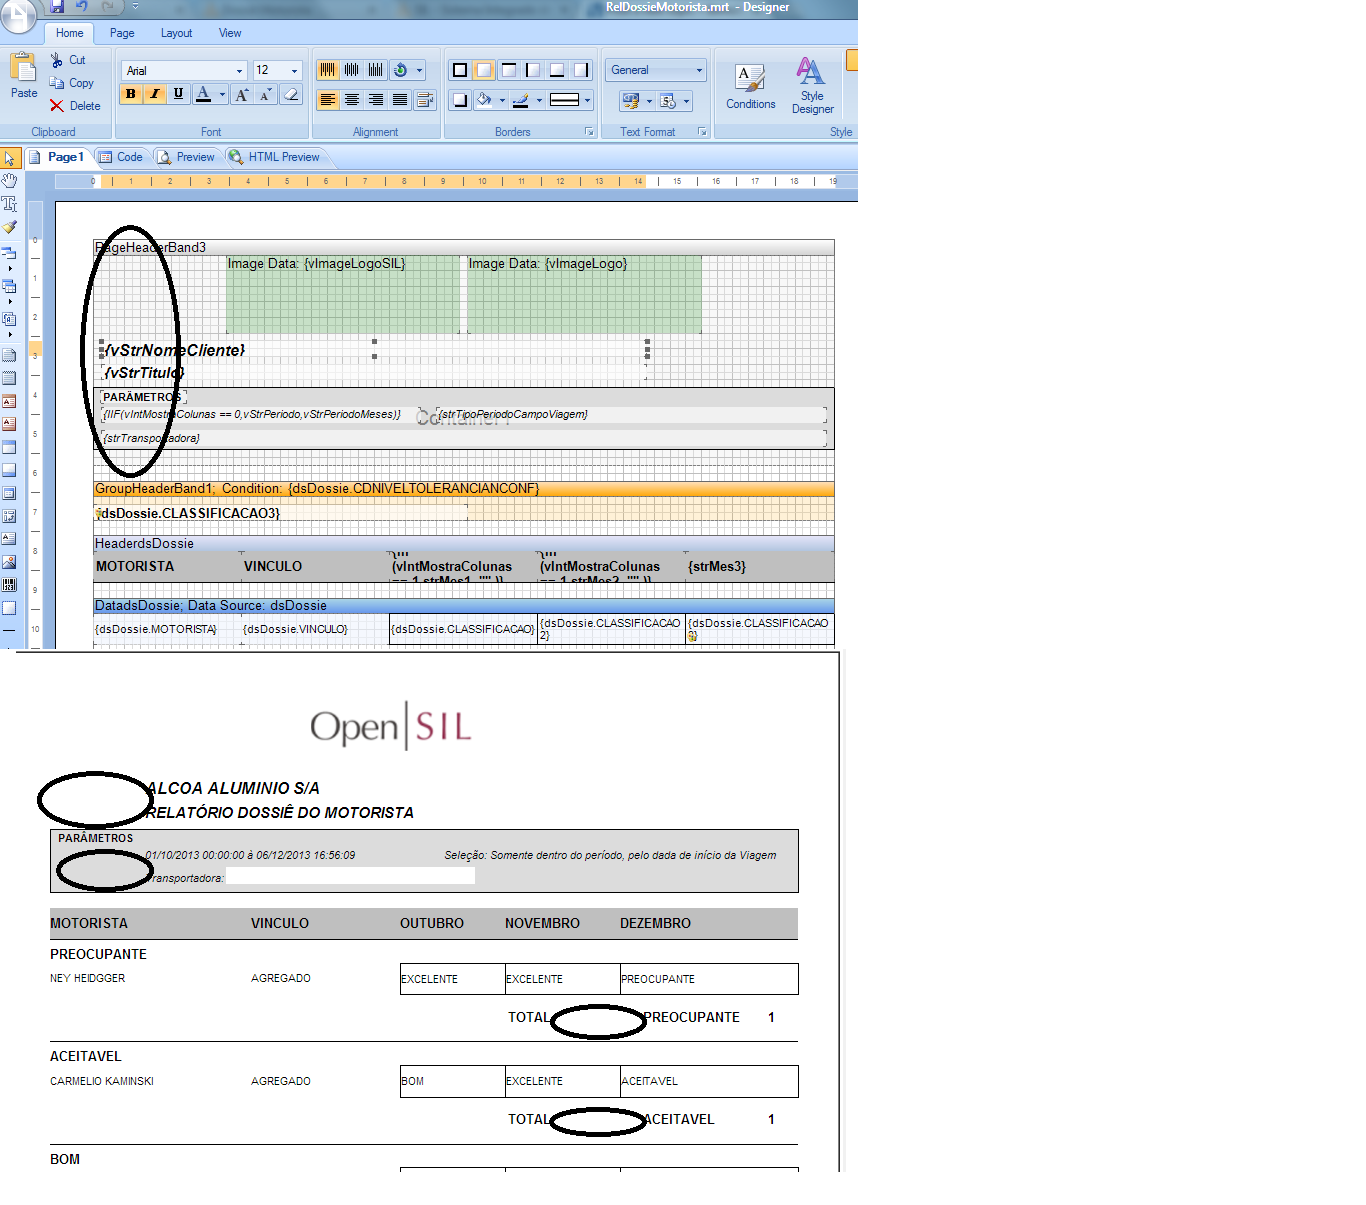Open the Page ribbon tab

tap(122, 33)
